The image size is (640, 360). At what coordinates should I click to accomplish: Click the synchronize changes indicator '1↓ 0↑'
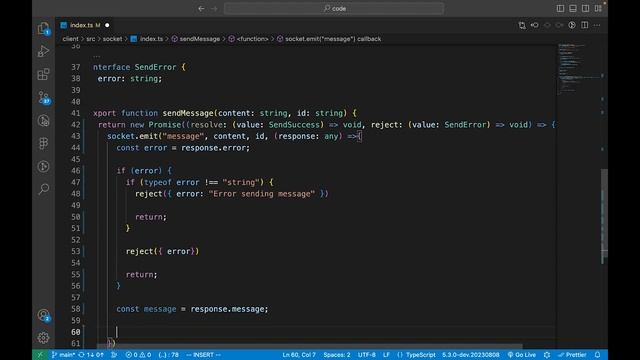point(91,355)
